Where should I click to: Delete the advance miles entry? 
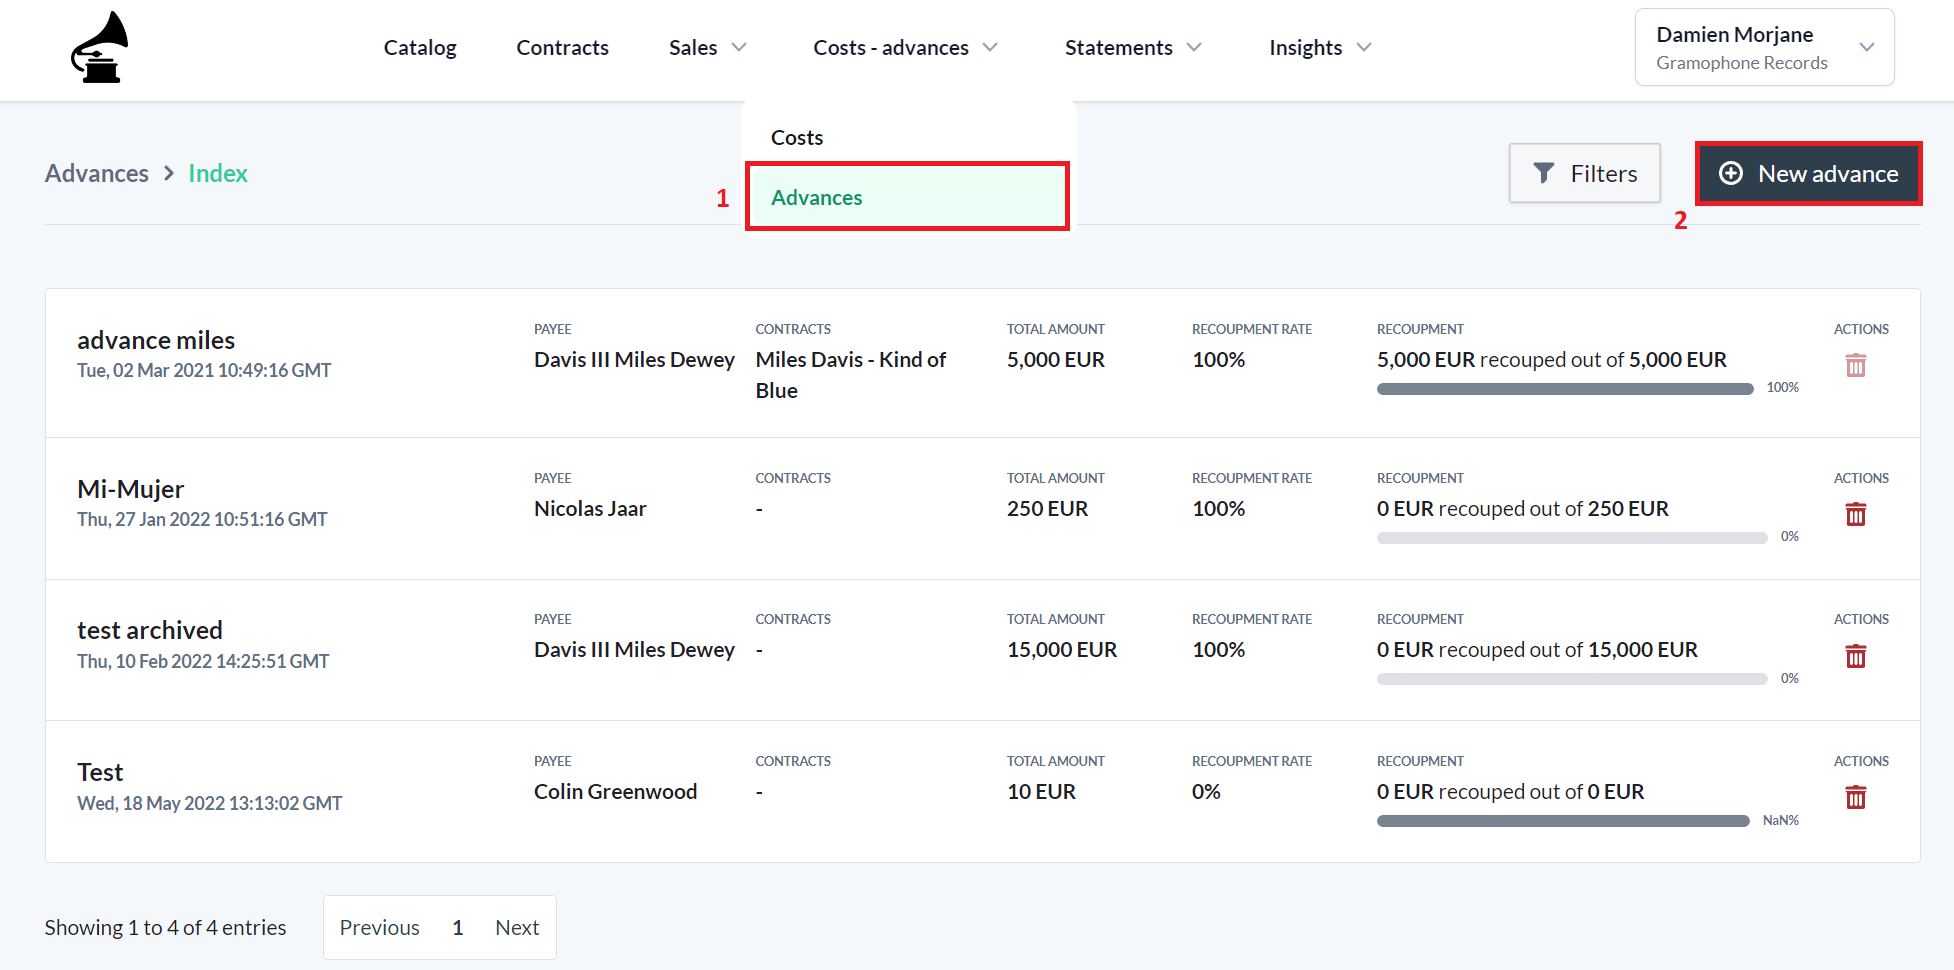click(1855, 365)
